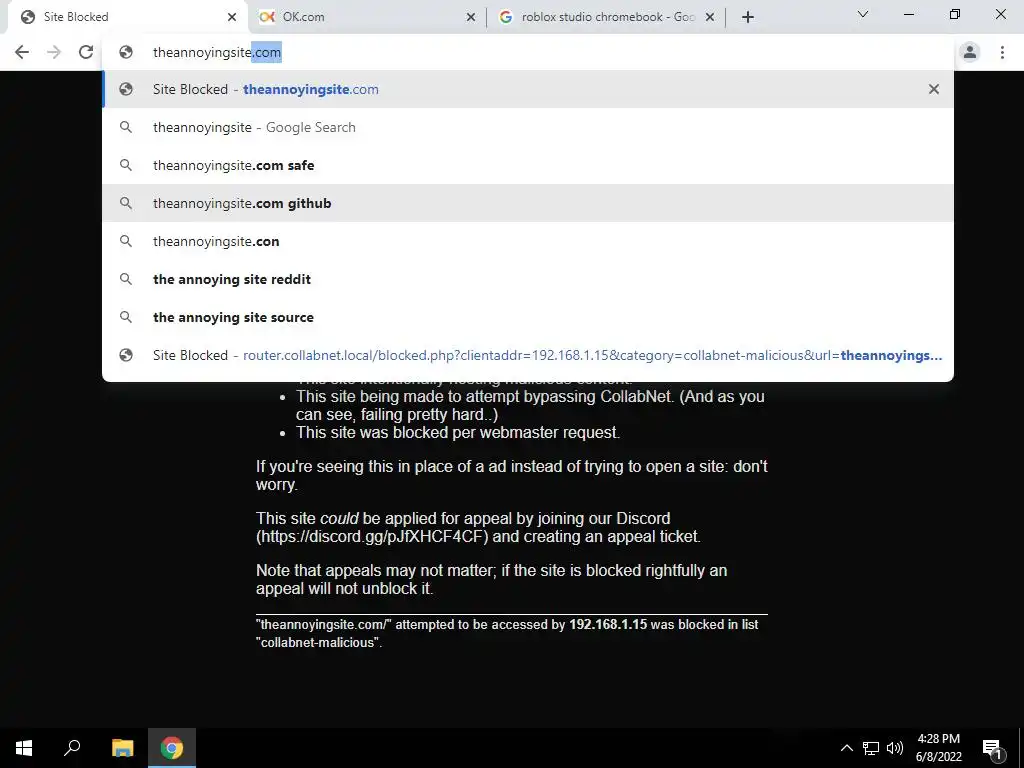
Task: Open File Explorer from the taskbar
Action: 122,748
